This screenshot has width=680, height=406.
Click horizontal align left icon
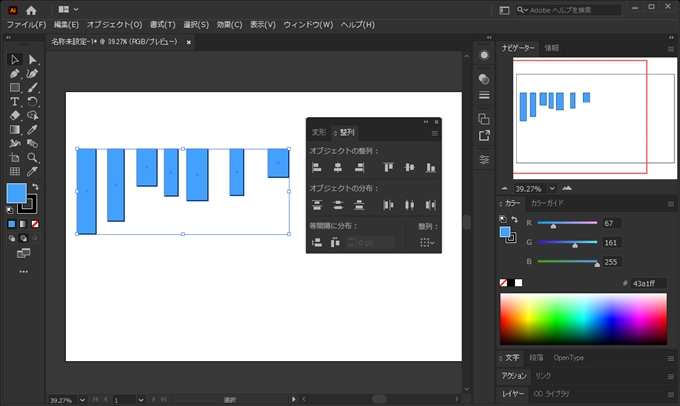point(317,167)
